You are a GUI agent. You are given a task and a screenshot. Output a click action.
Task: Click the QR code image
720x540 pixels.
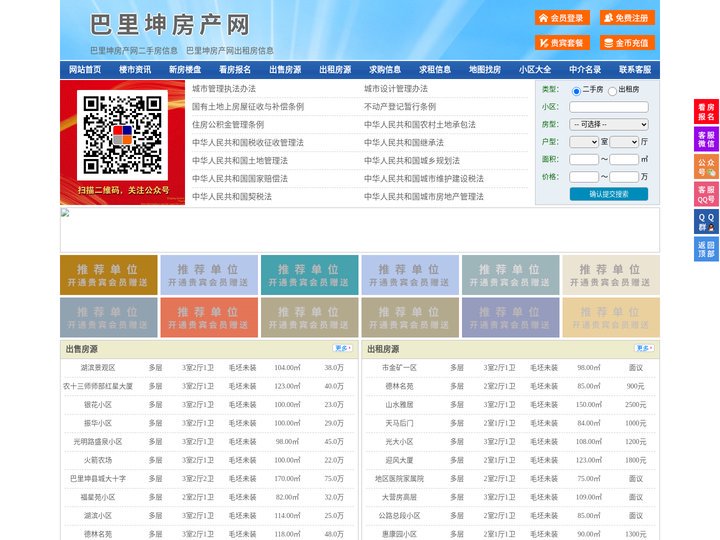click(122, 135)
